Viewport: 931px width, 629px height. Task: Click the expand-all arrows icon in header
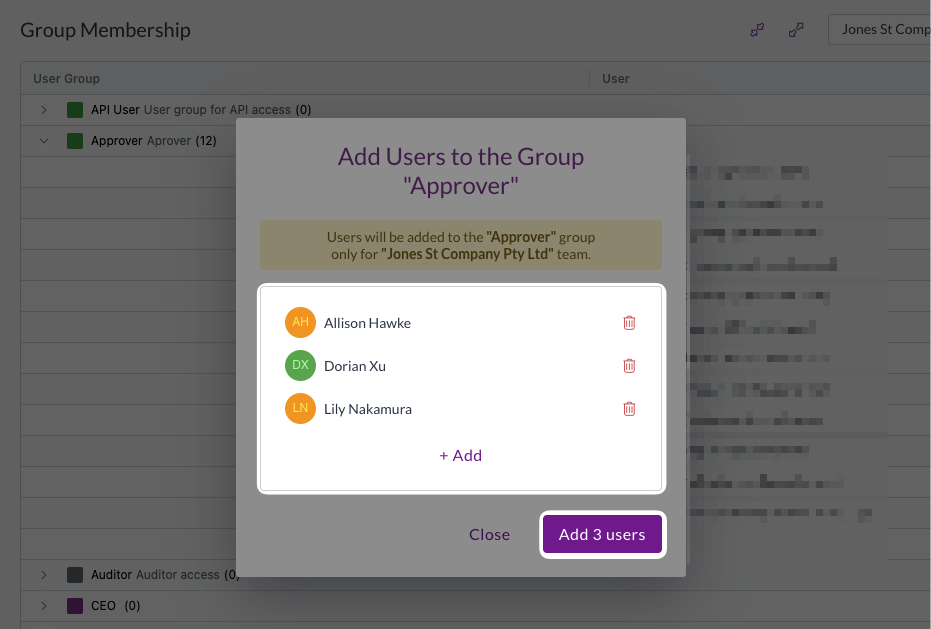click(x=796, y=30)
